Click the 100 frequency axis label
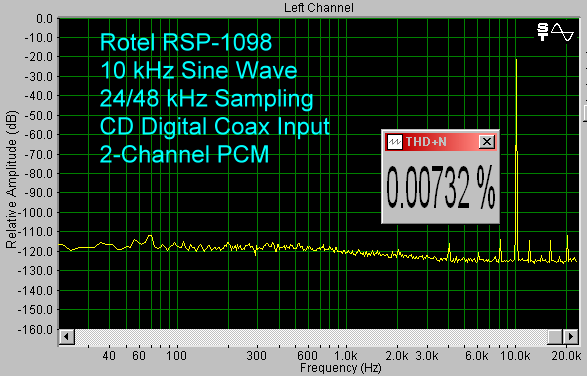 tap(176, 355)
